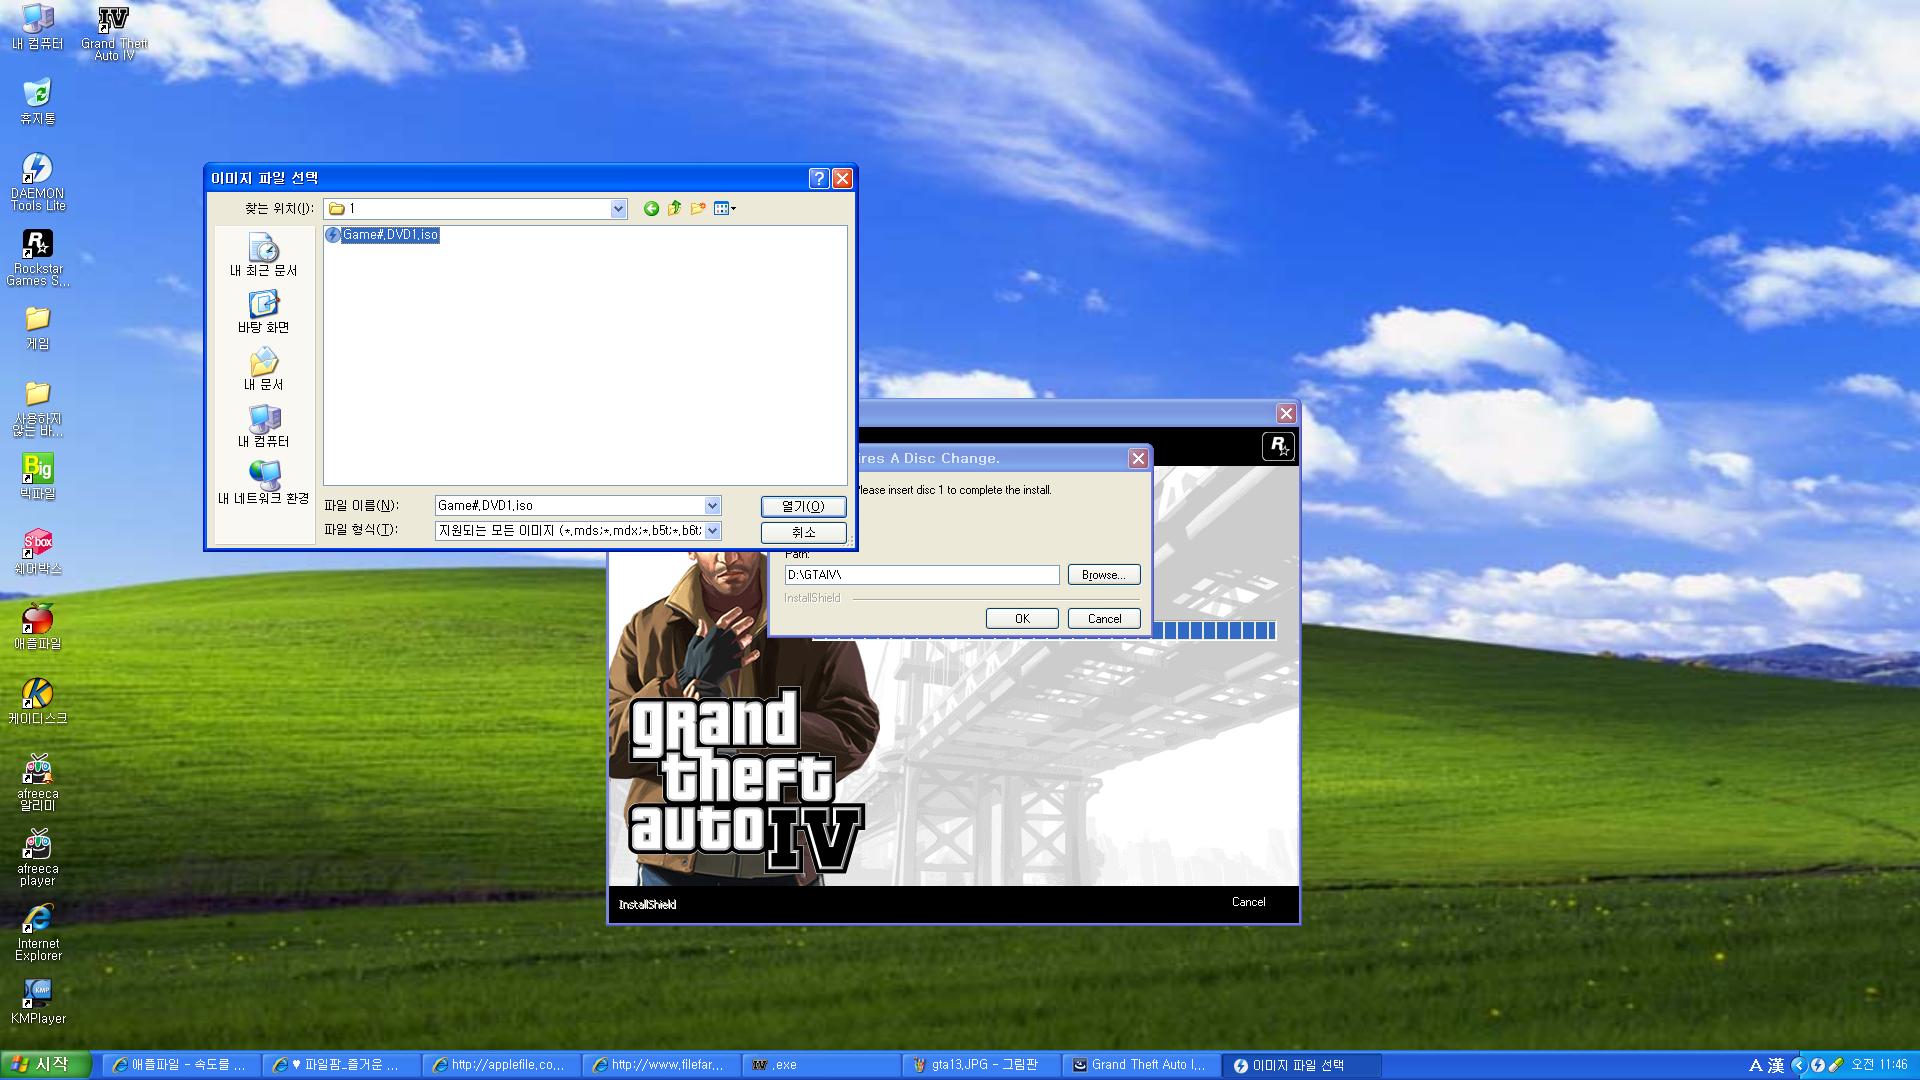Go to 내 문서 in places bar
Viewport: 1920px width, 1080px height.
tap(264, 369)
